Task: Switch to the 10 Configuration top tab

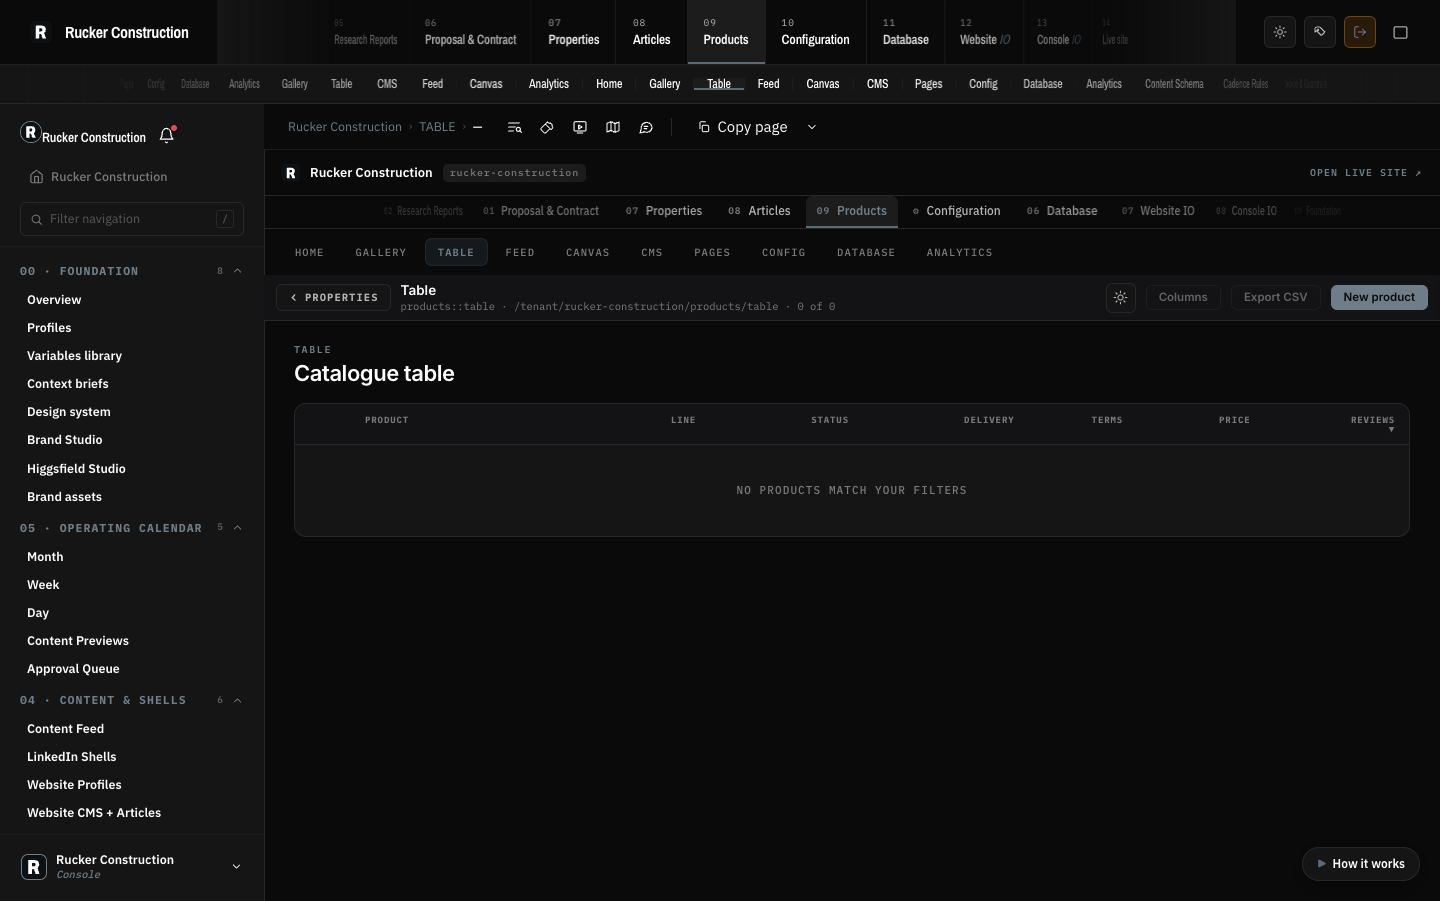Action: point(815,32)
